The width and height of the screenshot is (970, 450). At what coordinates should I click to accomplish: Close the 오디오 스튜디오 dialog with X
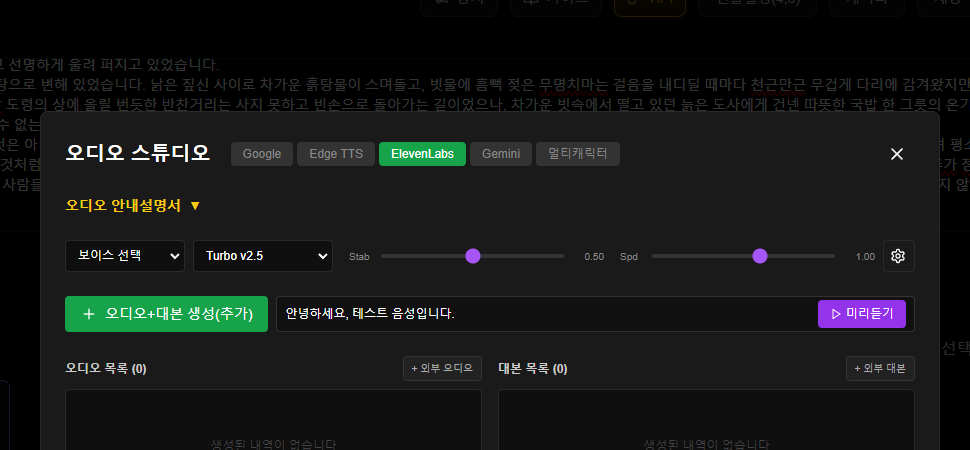pos(896,154)
